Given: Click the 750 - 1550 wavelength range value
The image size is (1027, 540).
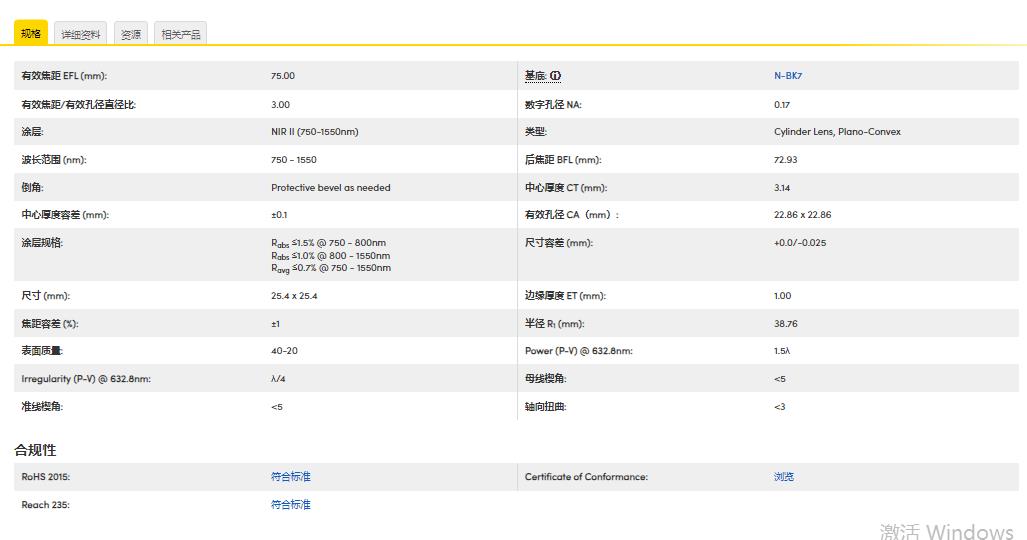Looking at the screenshot, I should (293, 160).
